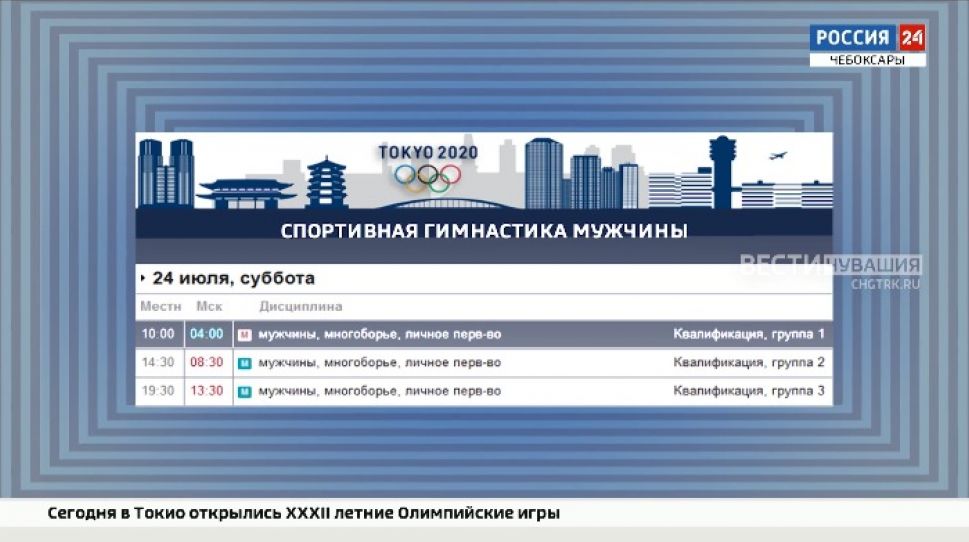Click the Спортивная гимнастика мужчины title
The width and height of the screenshot is (969, 542).
(484, 231)
